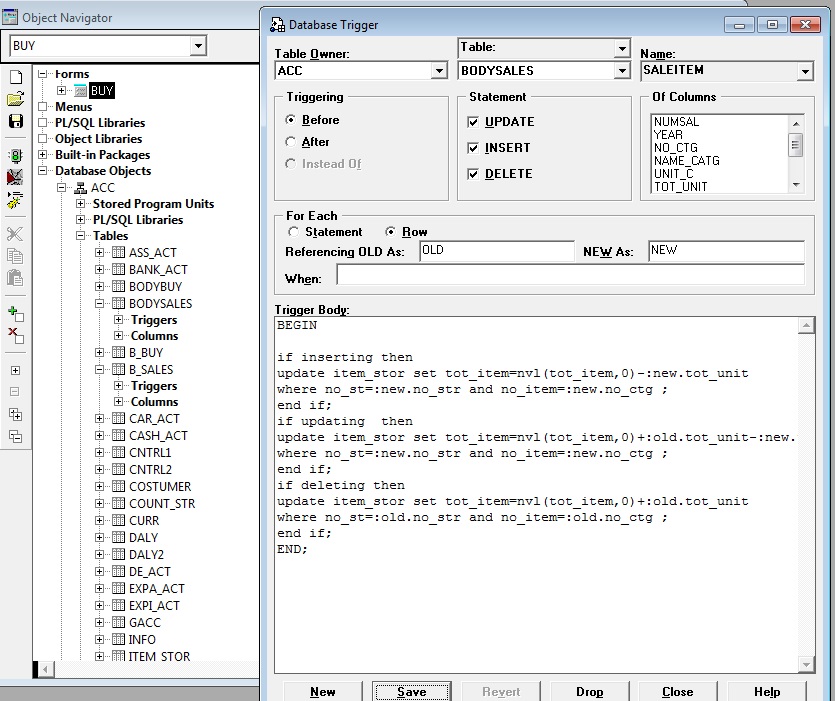
Task: Click the green plus Create icon
Action: [15, 313]
